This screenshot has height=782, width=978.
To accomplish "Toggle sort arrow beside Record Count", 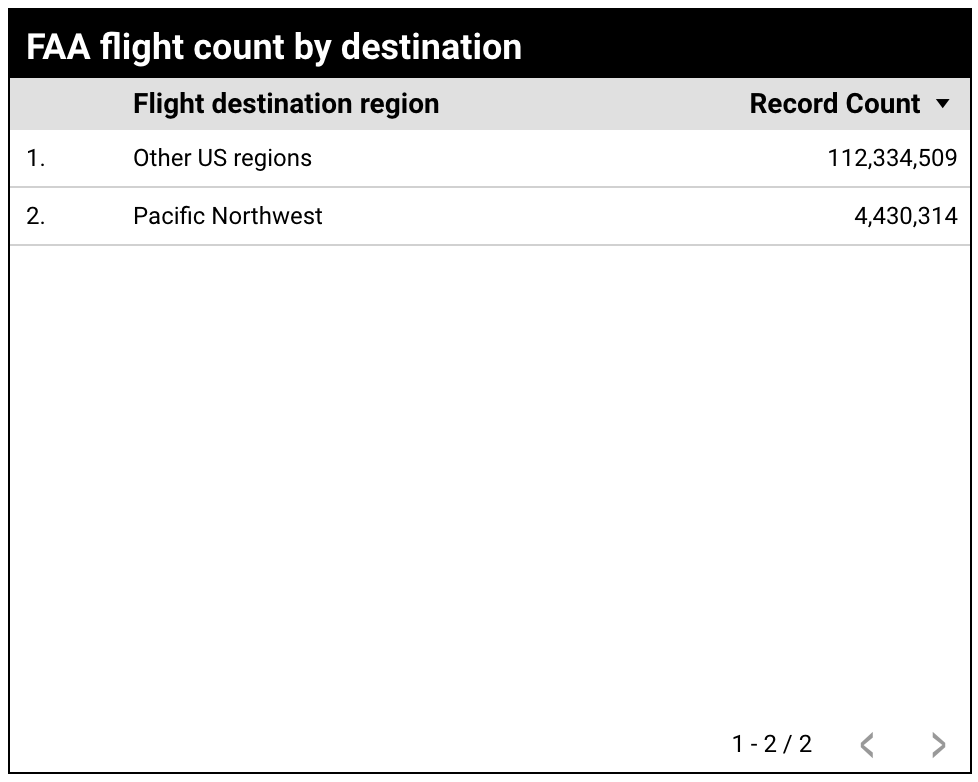I will click(942, 104).
